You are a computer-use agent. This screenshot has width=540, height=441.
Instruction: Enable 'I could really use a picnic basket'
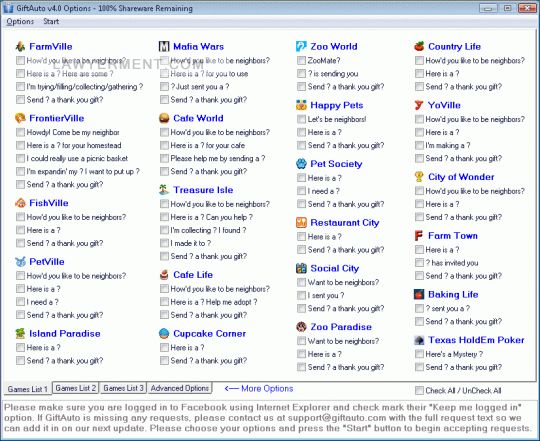pyautogui.click(x=20, y=158)
